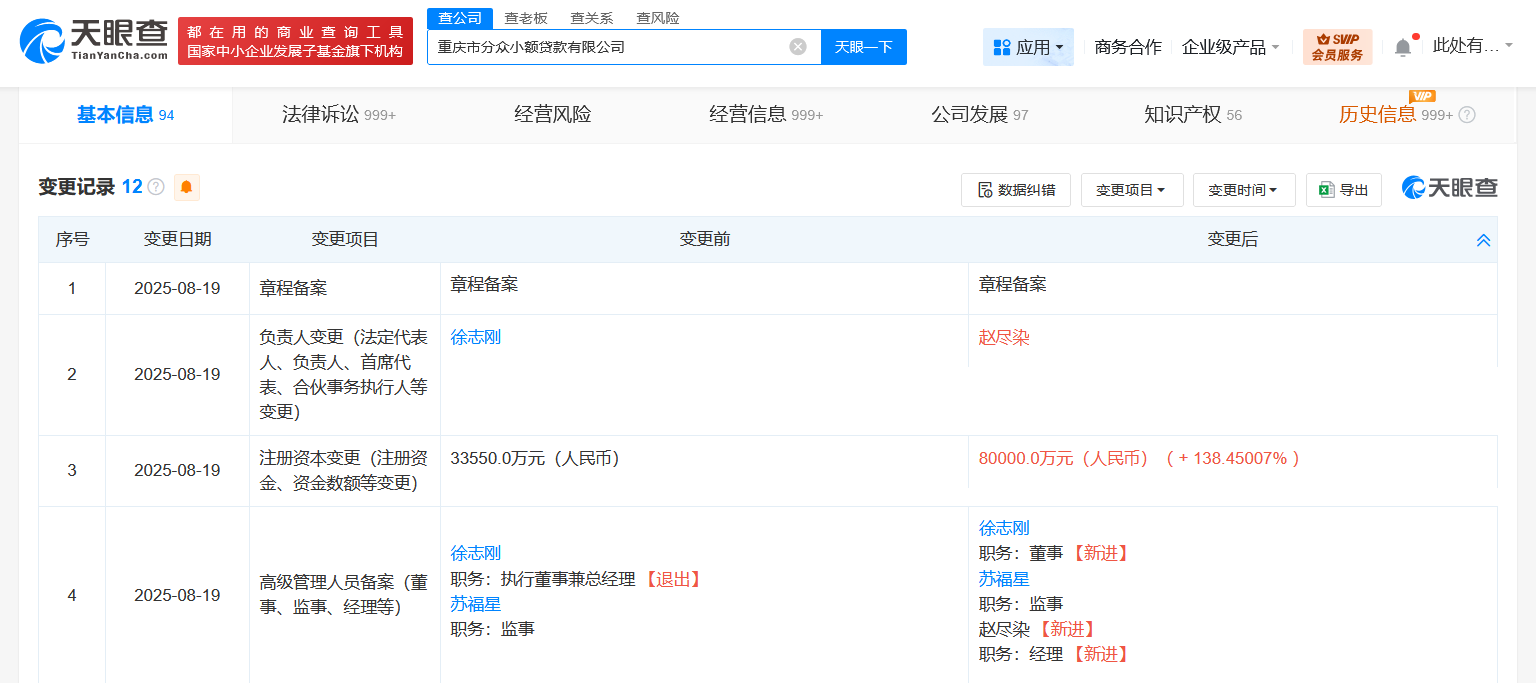Click the orange alert bell beside 变更记录
The width and height of the screenshot is (1536, 683).
[186, 187]
